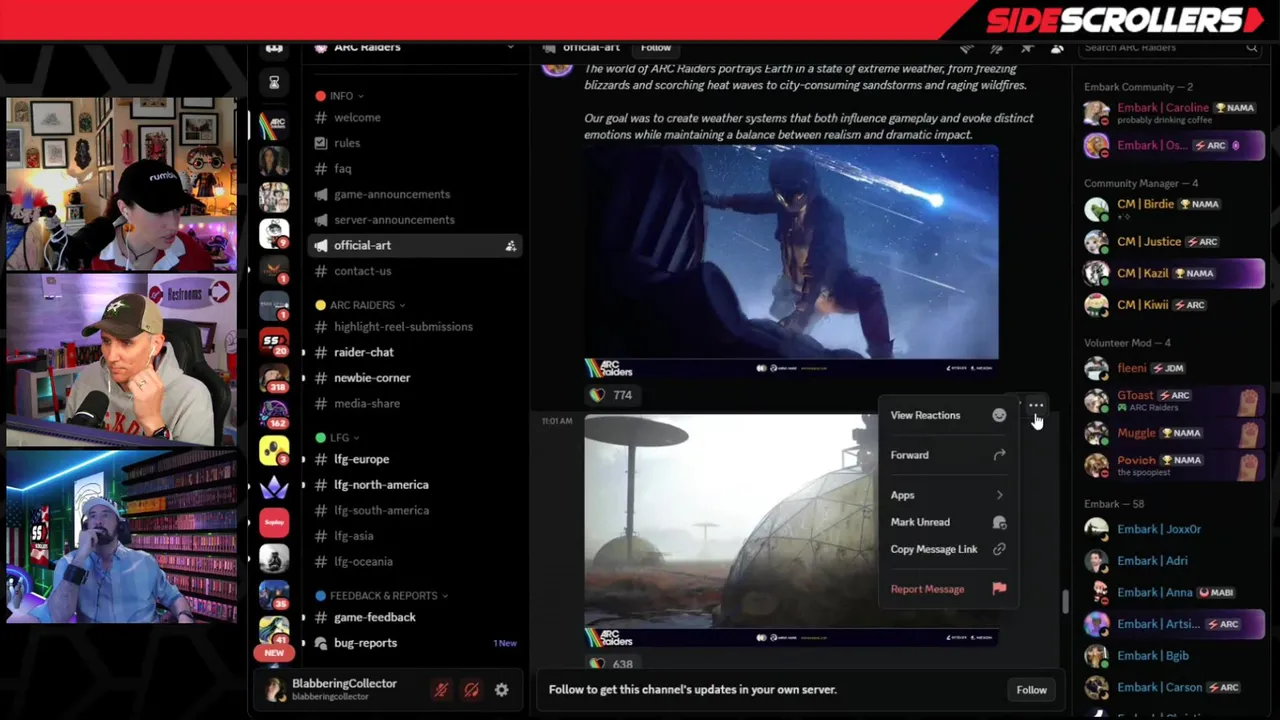Screen dimensions: 1280x720
Task: Open notification settings icon in header
Action: pyautogui.click(x=996, y=48)
